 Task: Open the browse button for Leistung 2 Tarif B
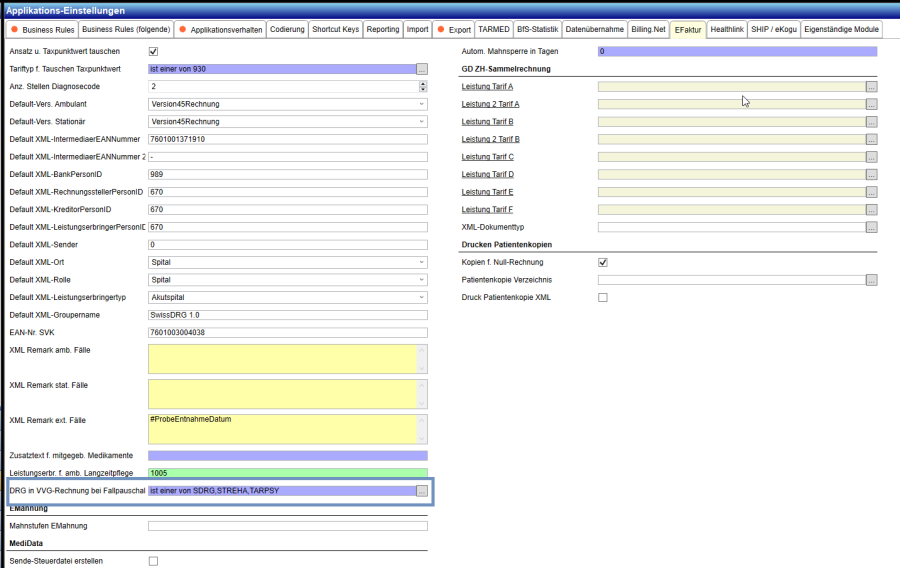(x=871, y=139)
